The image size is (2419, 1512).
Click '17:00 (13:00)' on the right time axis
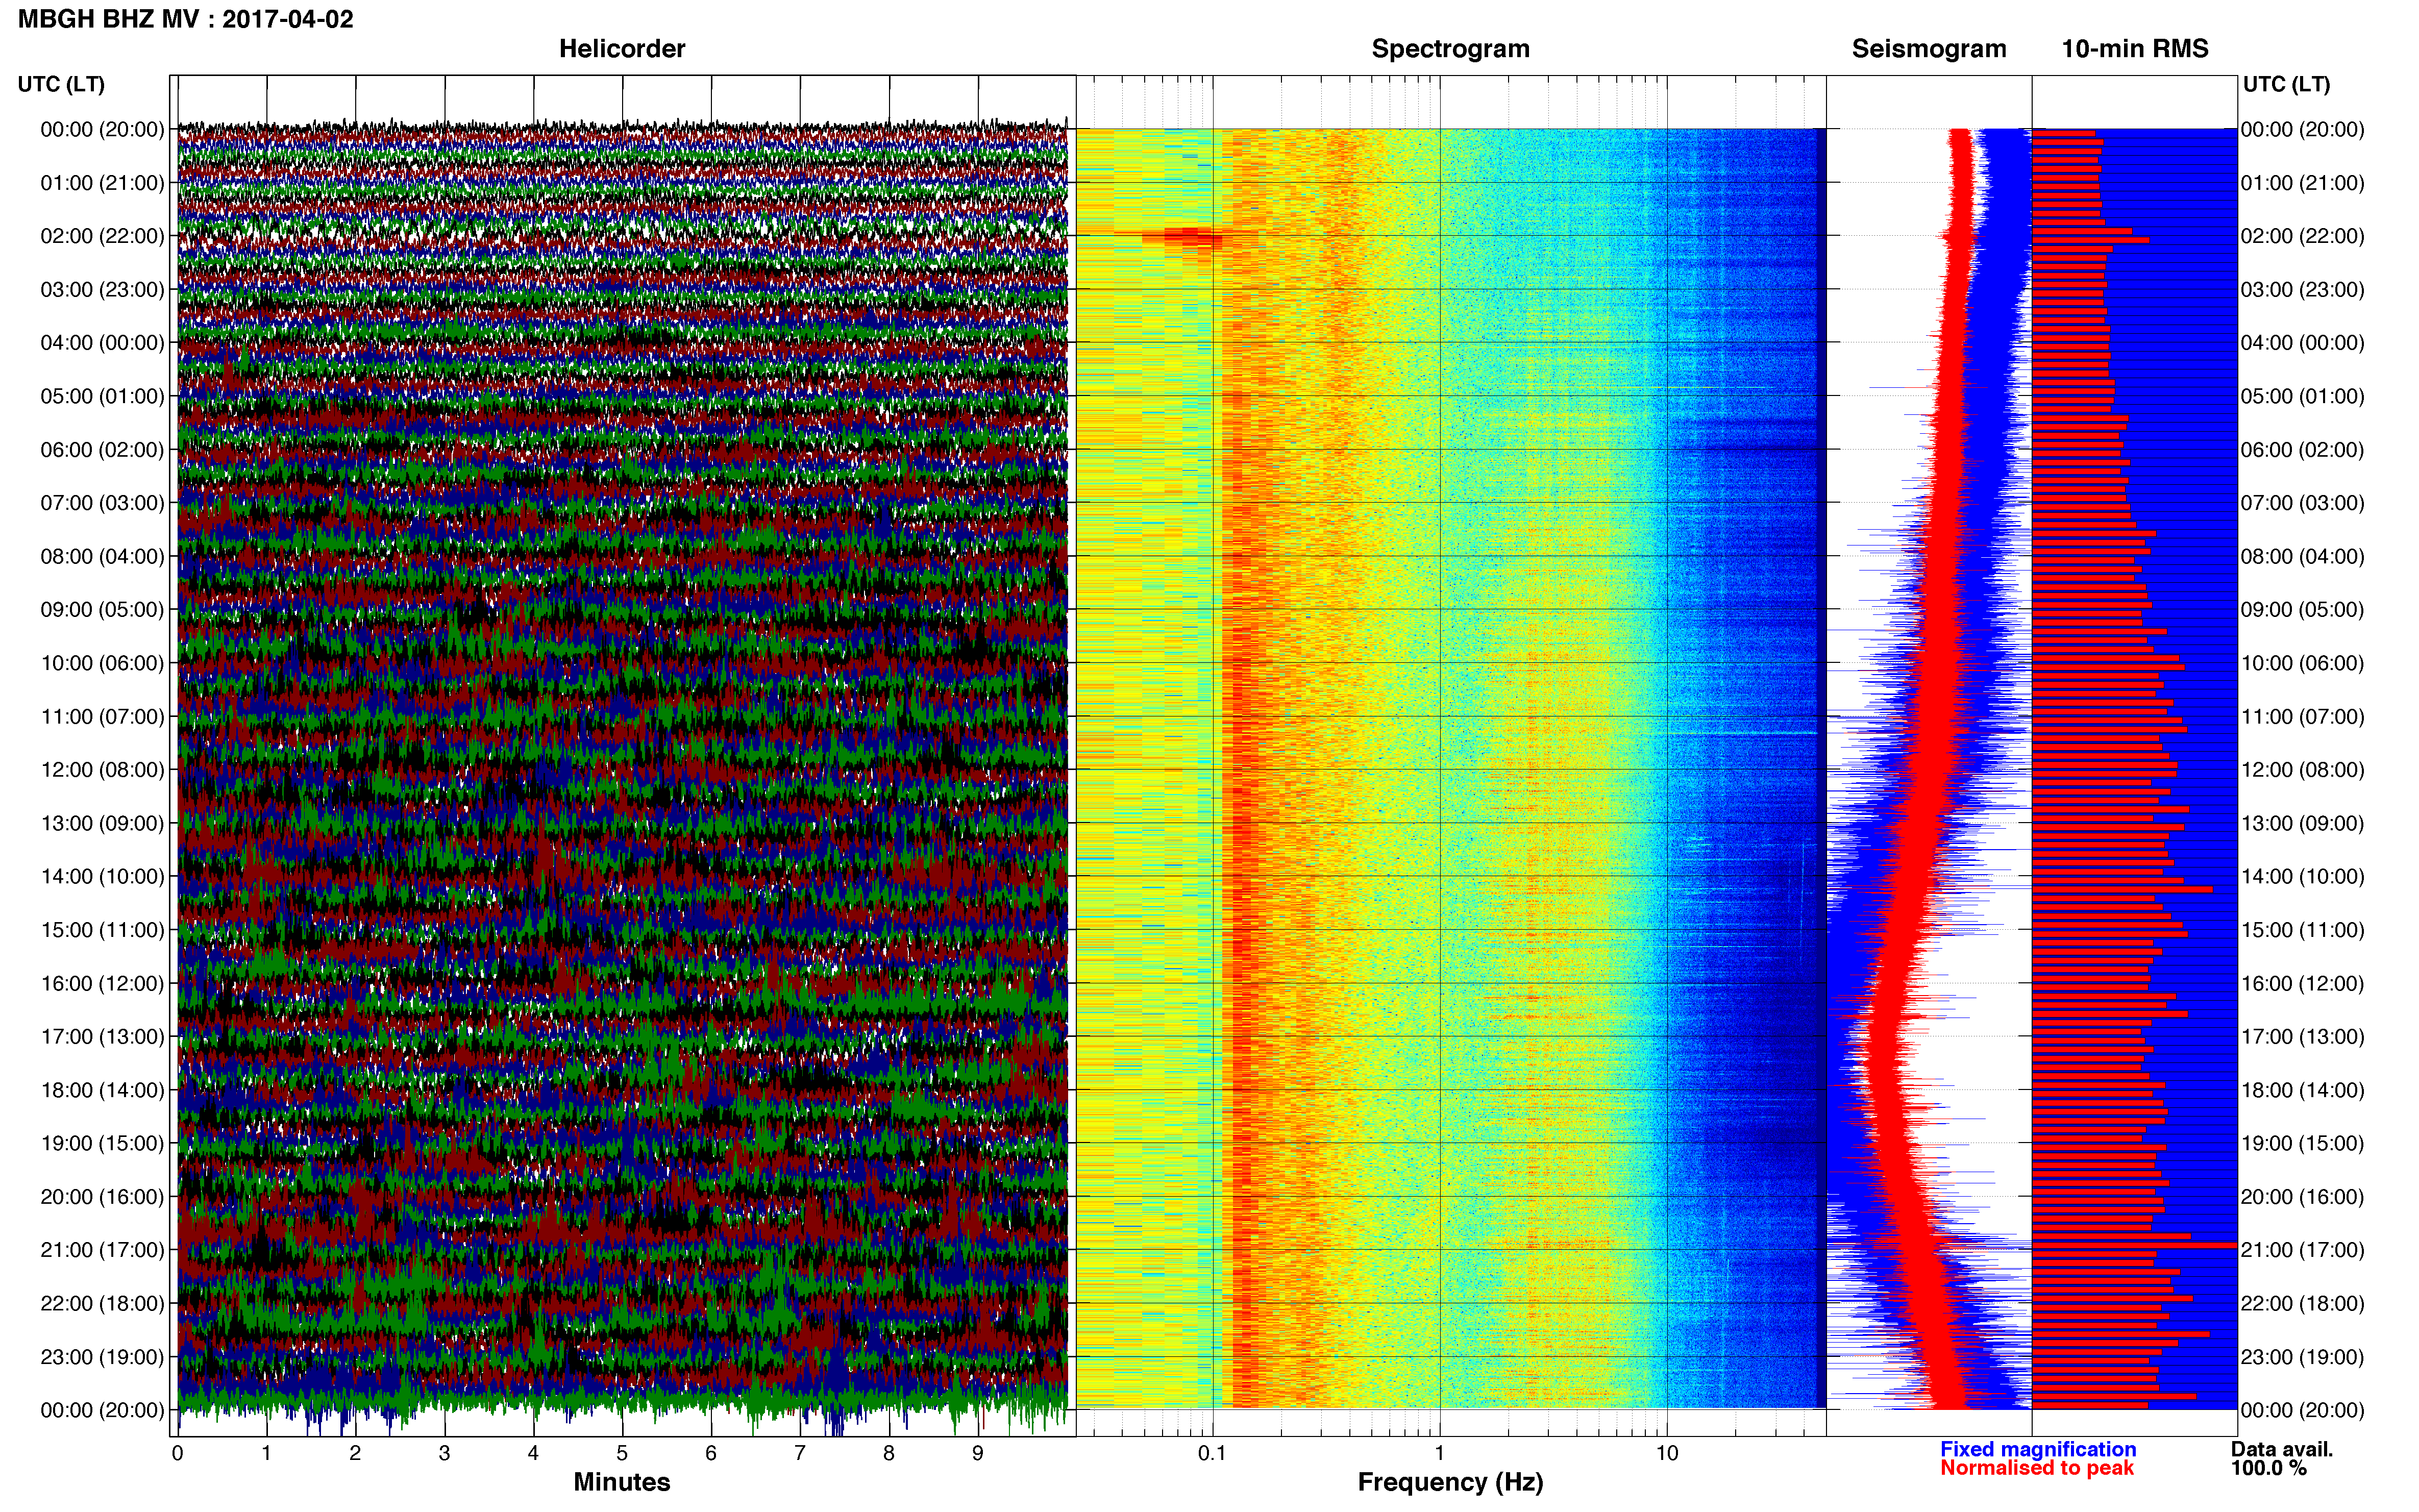pyautogui.click(x=2302, y=1037)
